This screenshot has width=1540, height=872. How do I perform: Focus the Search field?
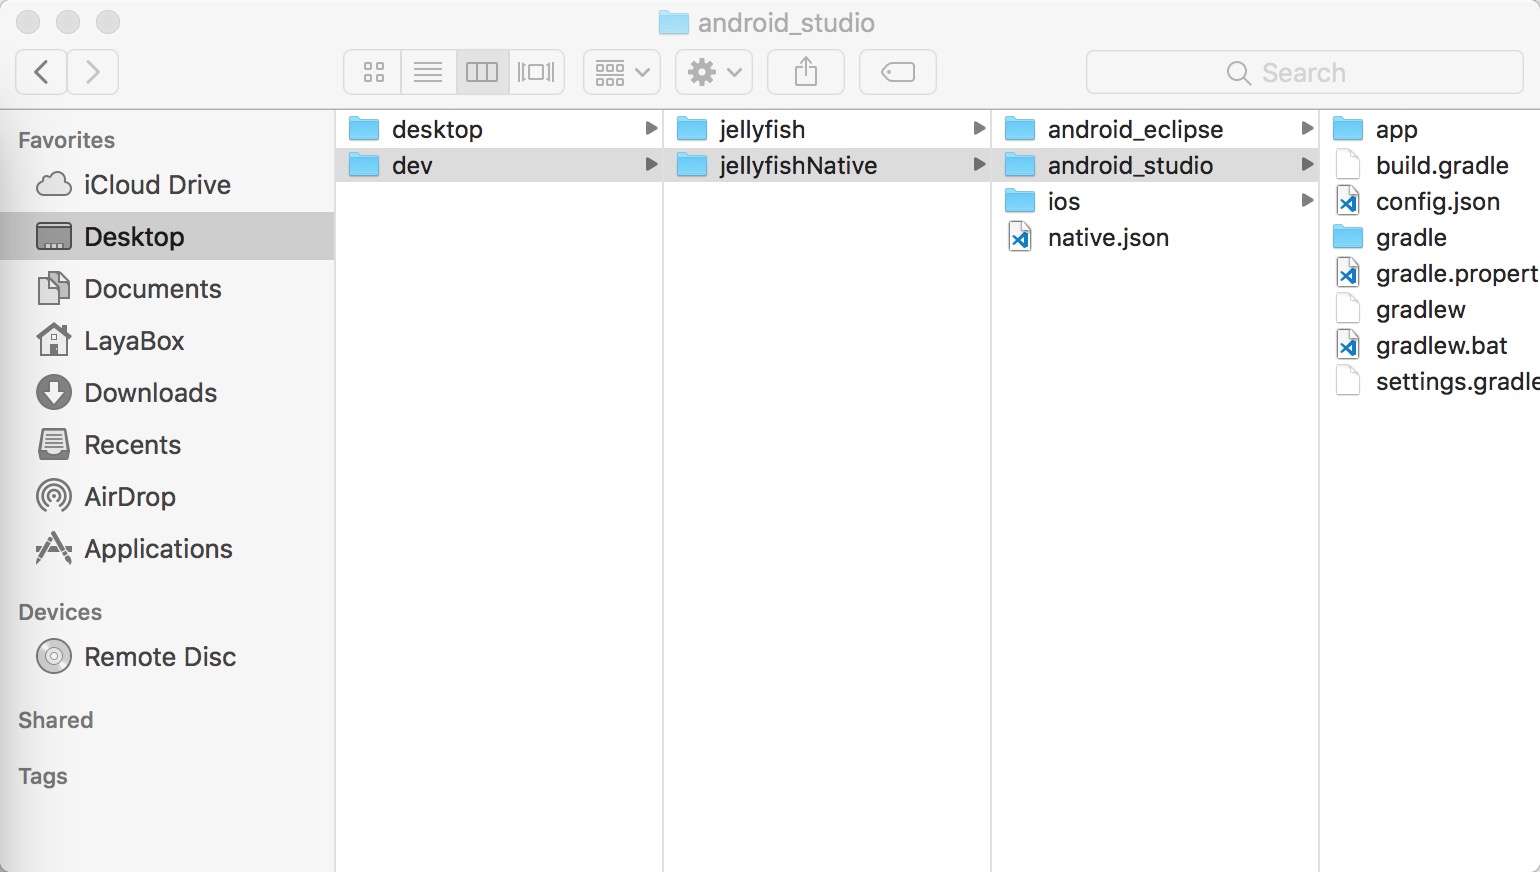[x=1304, y=72]
